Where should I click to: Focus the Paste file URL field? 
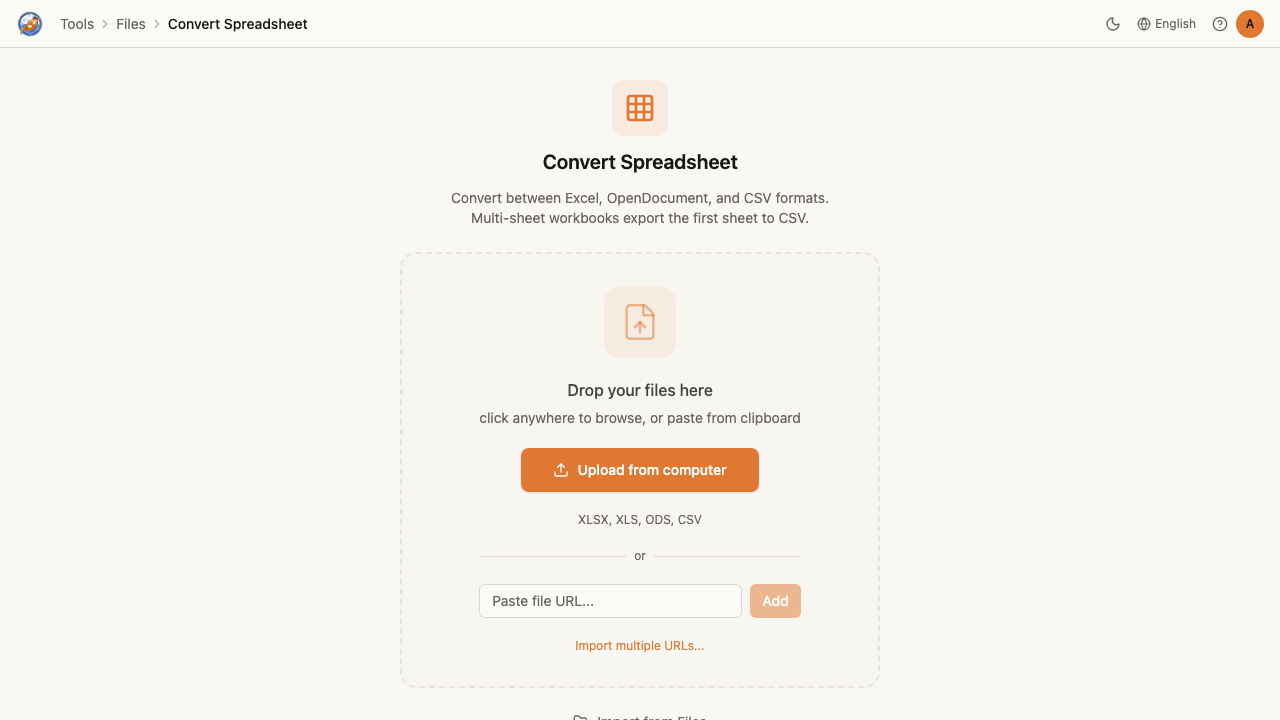[x=610, y=601]
